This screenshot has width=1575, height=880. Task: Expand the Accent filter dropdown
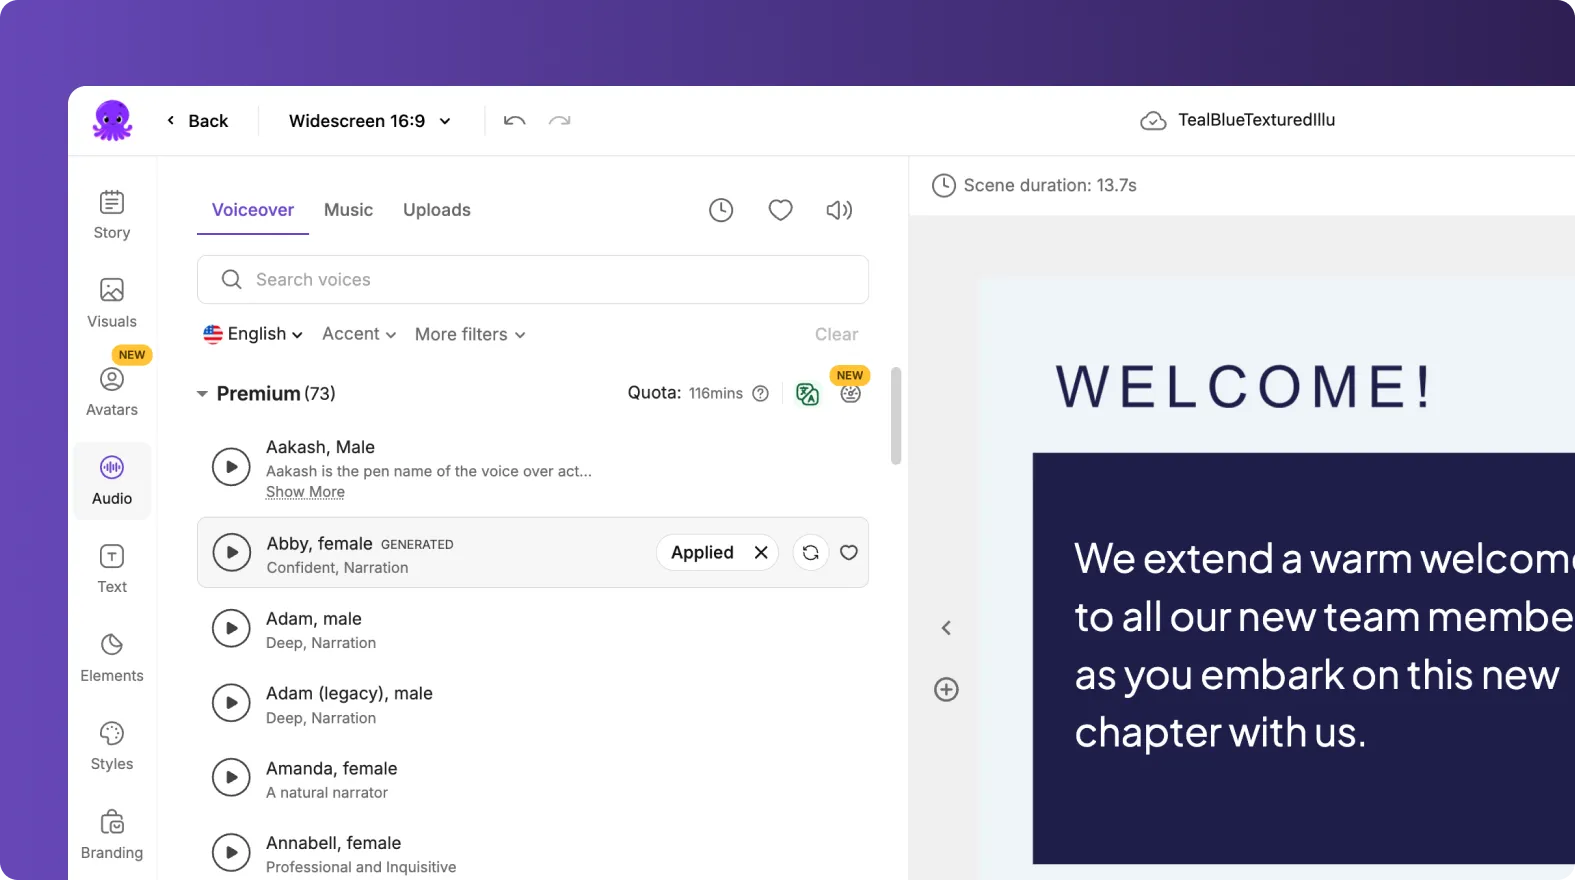[x=359, y=334]
